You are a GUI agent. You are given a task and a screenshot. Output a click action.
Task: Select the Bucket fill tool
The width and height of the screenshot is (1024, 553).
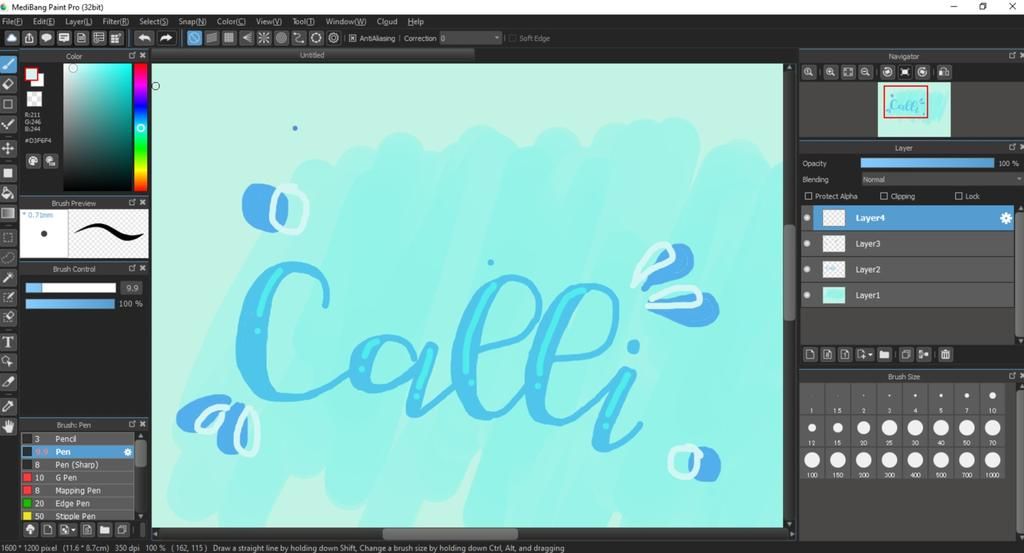point(8,193)
